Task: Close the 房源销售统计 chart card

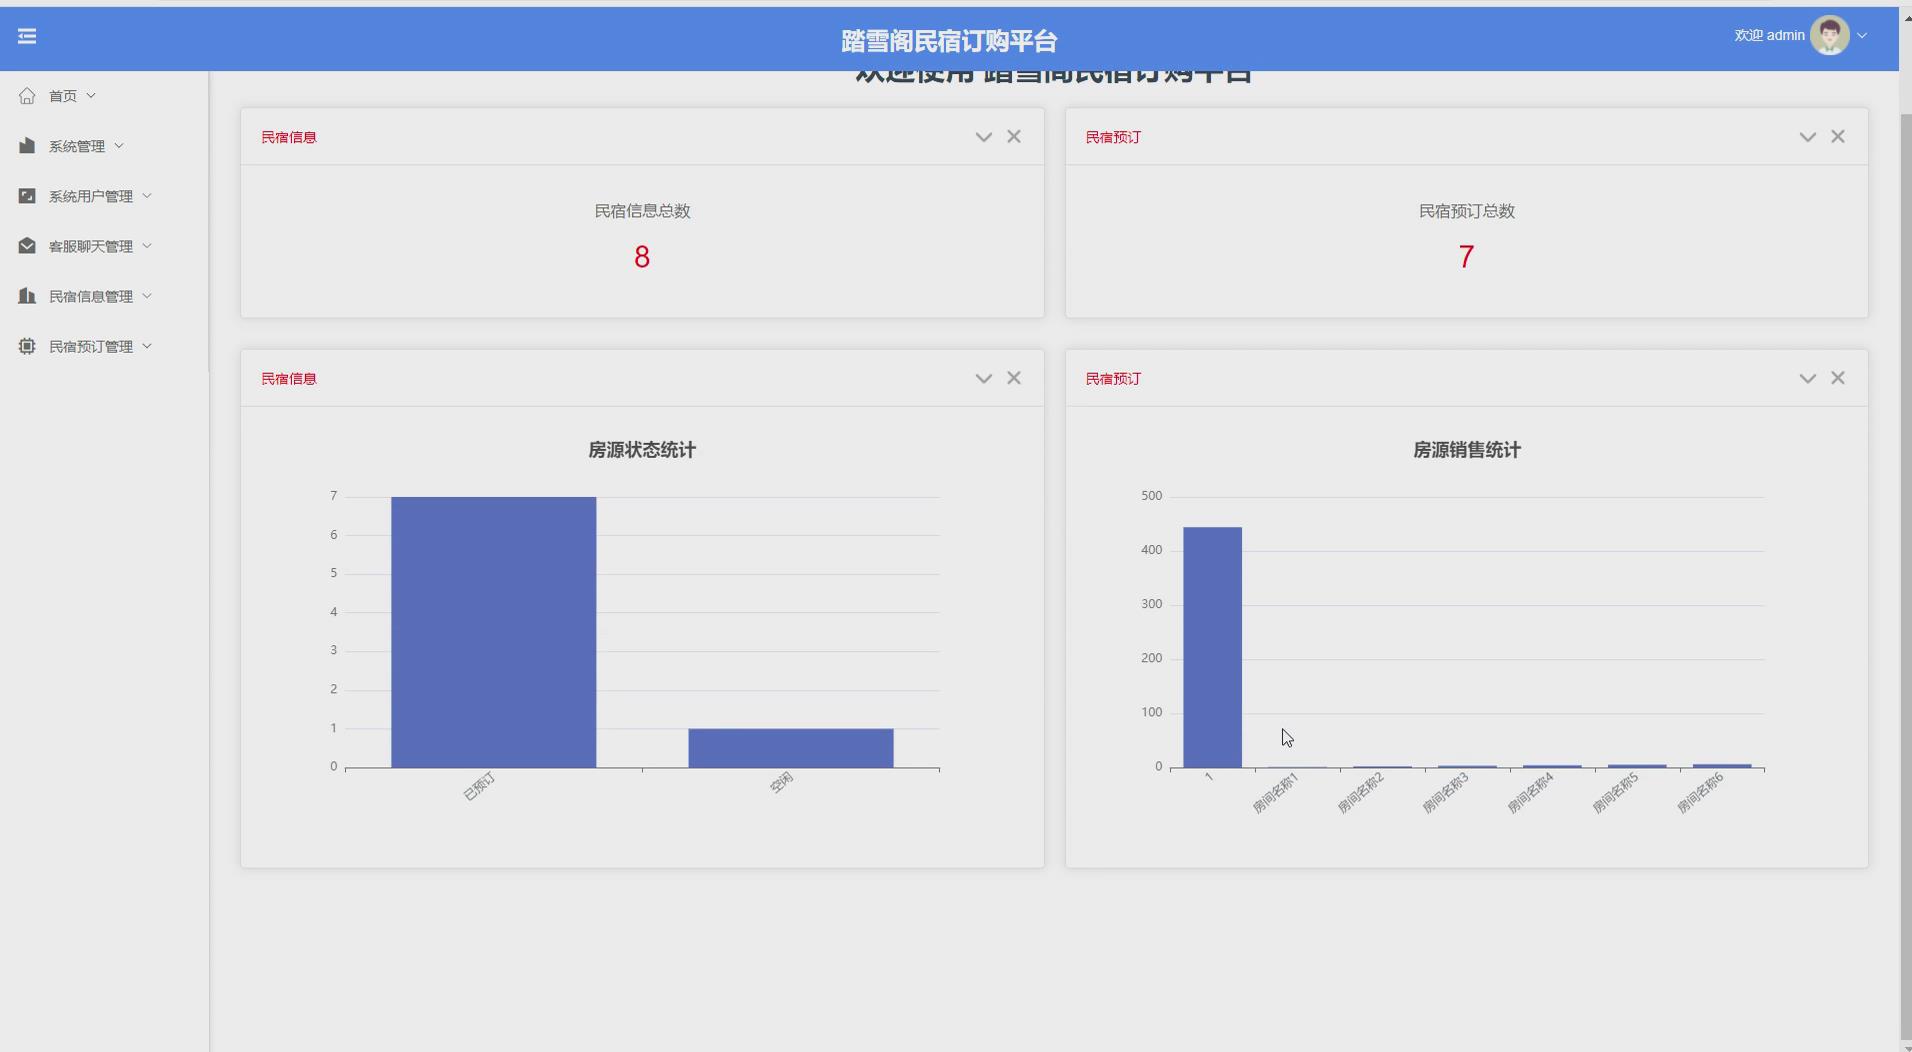Action: click(x=1838, y=377)
